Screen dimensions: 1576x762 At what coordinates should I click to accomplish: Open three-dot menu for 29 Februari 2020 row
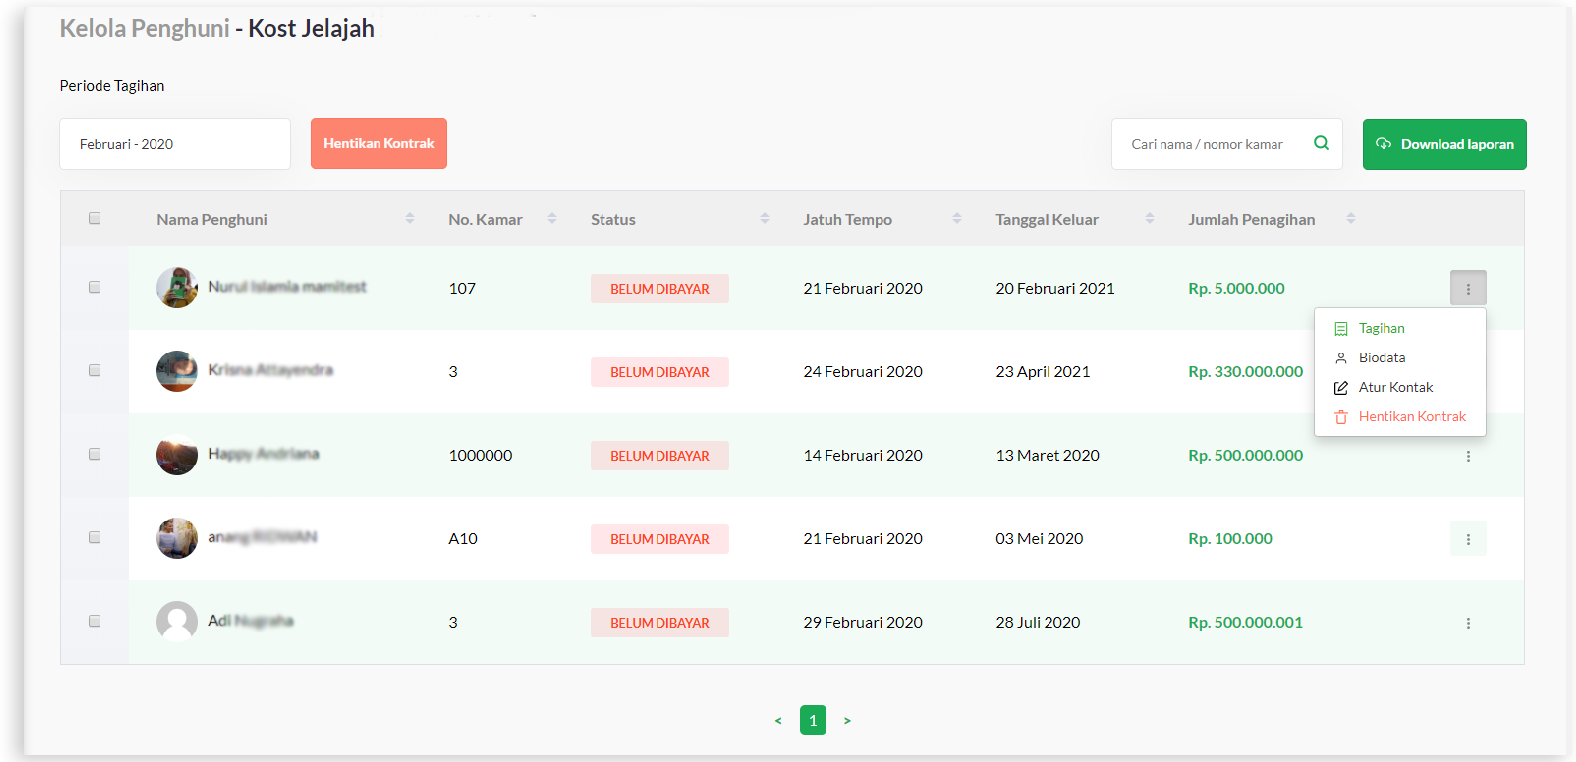click(x=1467, y=623)
